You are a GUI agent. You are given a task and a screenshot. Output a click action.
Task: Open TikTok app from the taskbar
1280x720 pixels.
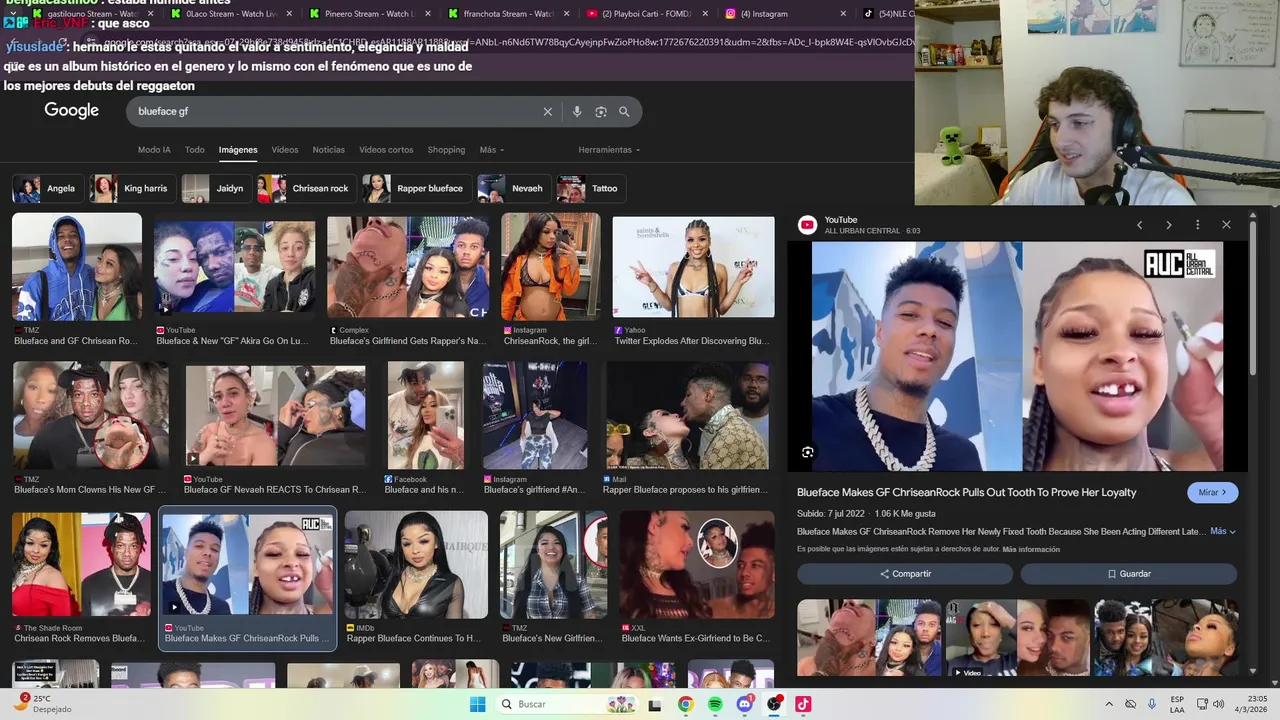point(803,704)
